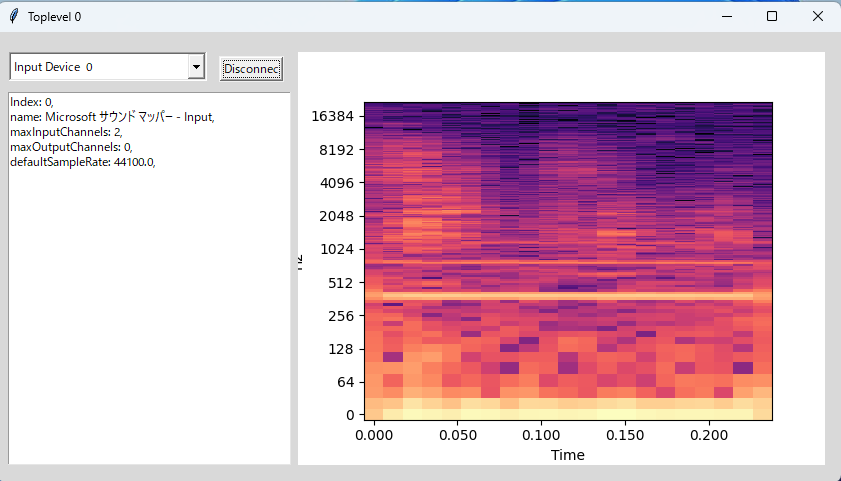Image resolution: width=841 pixels, height=481 pixels.
Task: Click the 16384 frequency axis label
Action: click(x=333, y=116)
